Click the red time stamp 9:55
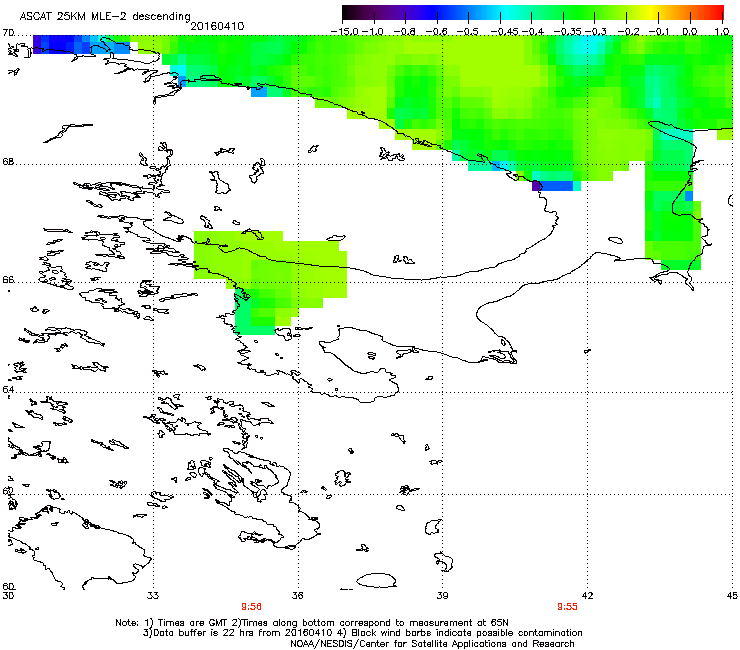Screen dimensions: 740x650 point(567,607)
